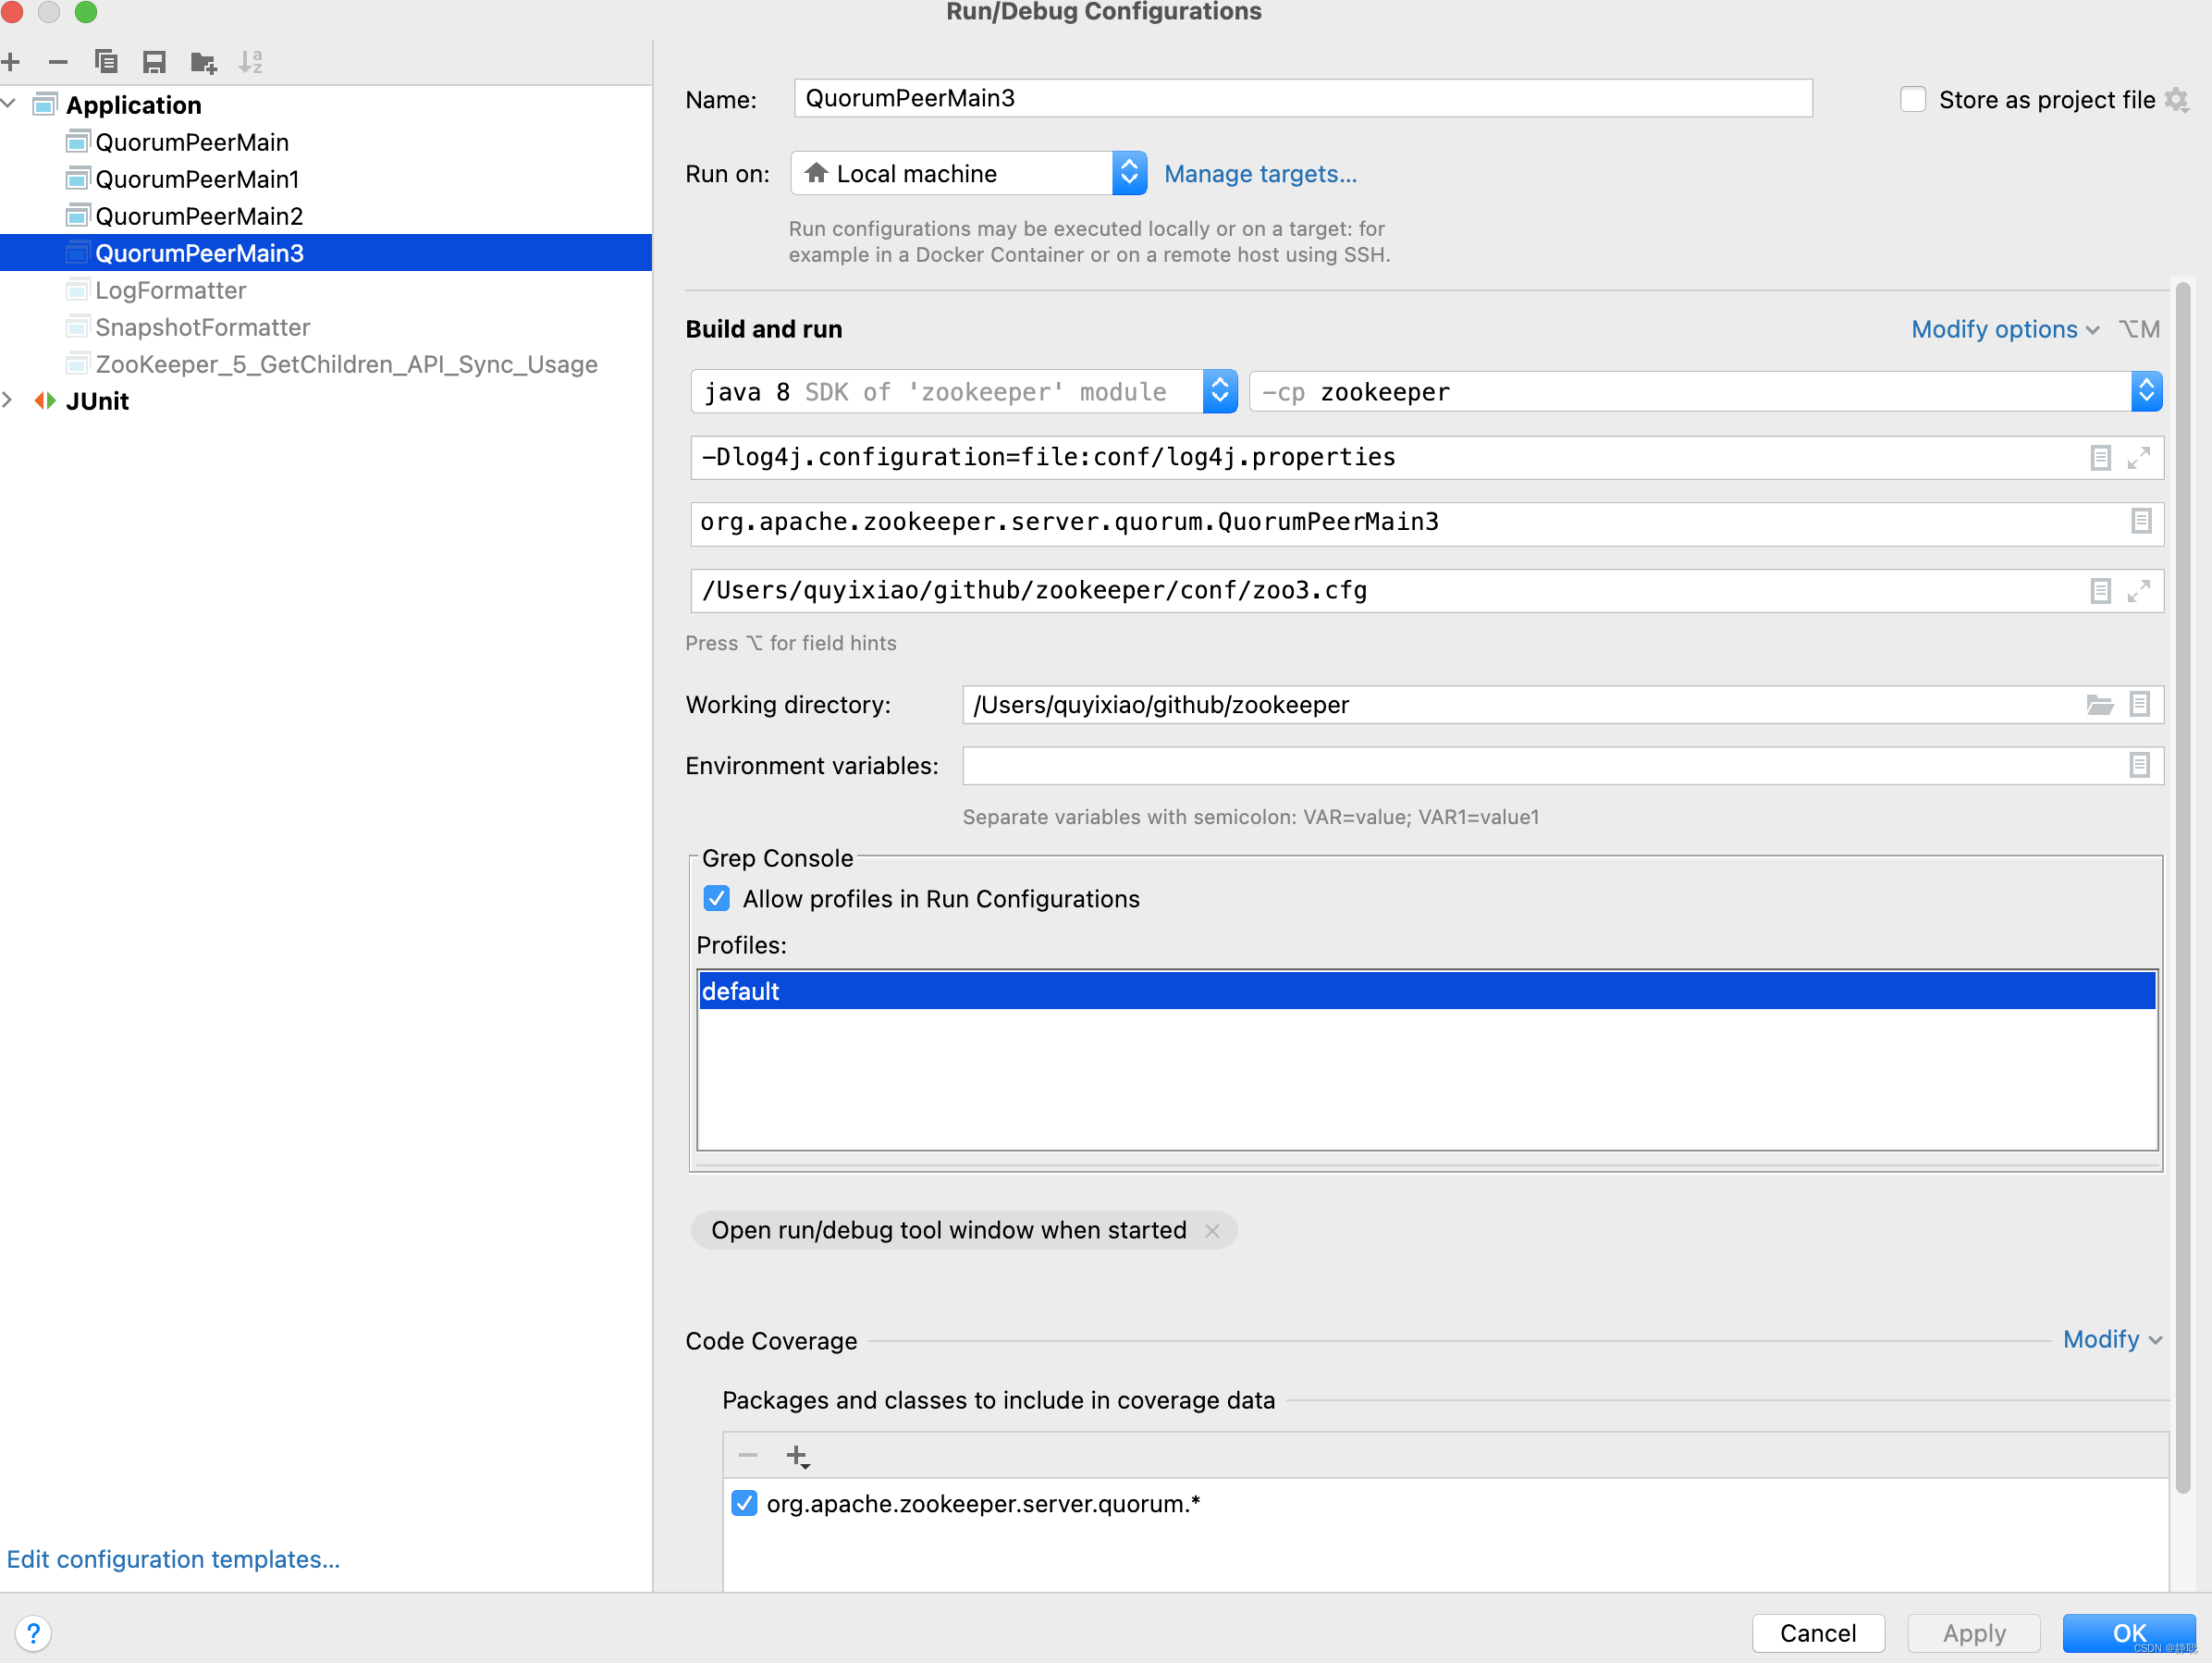Open help for Run/Debug Configurations

click(33, 1633)
